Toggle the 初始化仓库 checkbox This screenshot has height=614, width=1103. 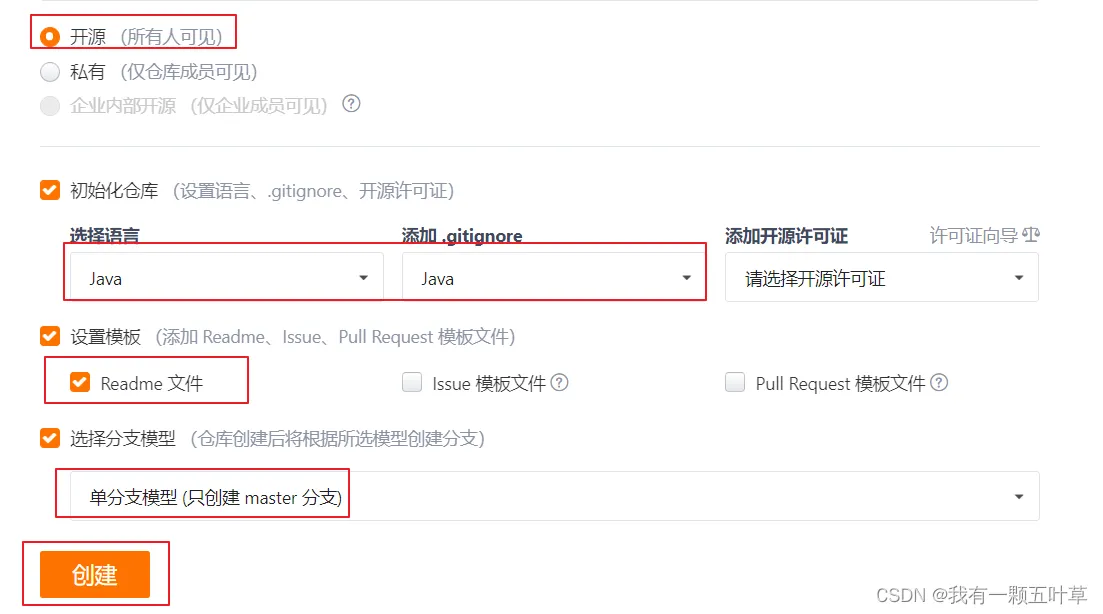(50, 190)
